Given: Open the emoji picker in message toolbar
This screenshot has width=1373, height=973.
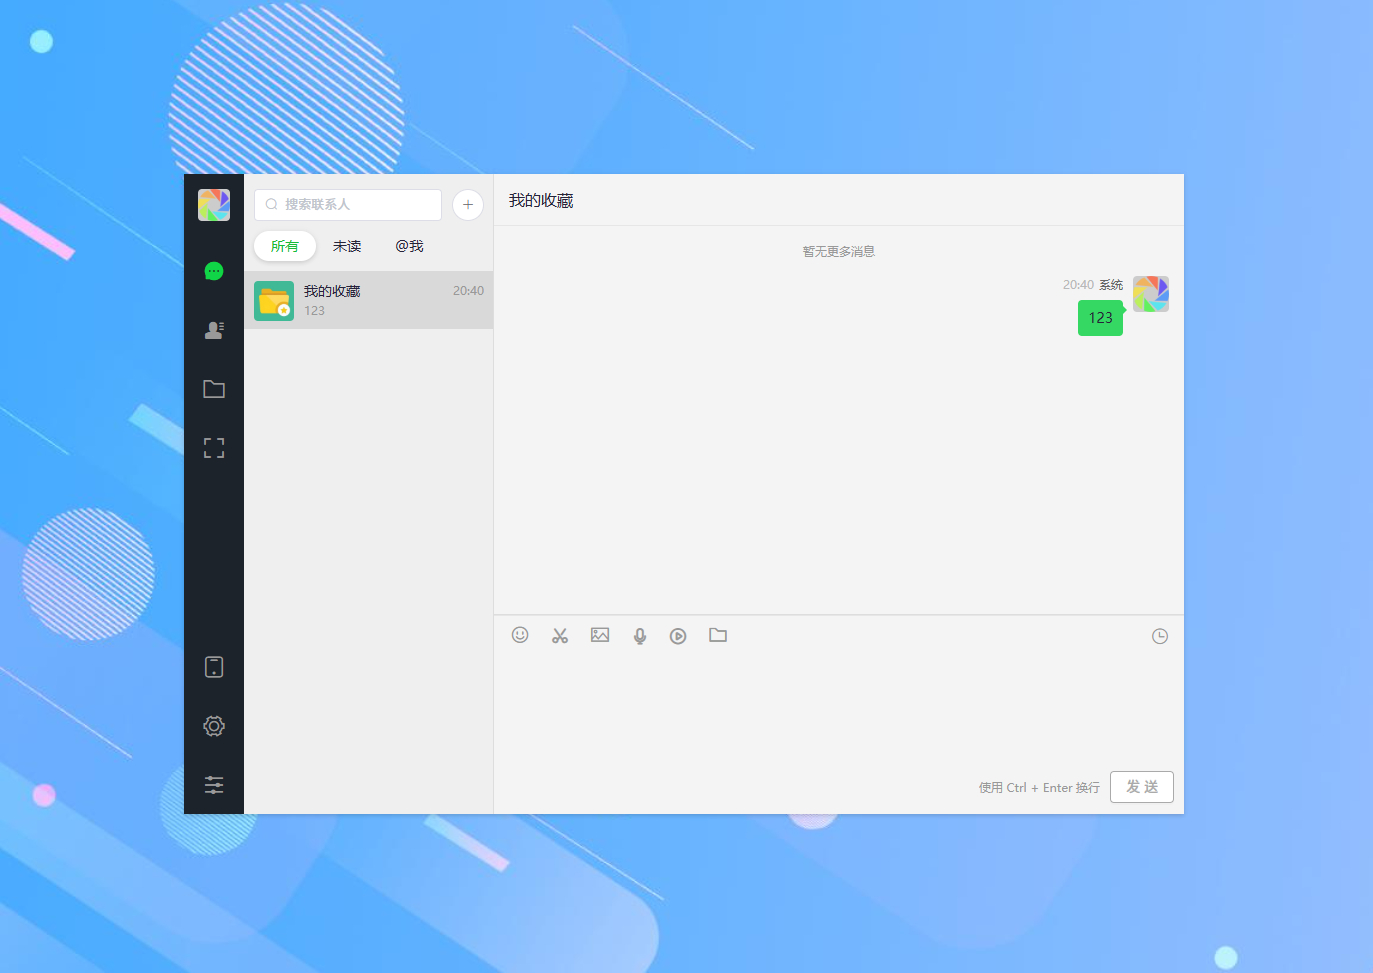Looking at the screenshot, I should click(520, 635).
